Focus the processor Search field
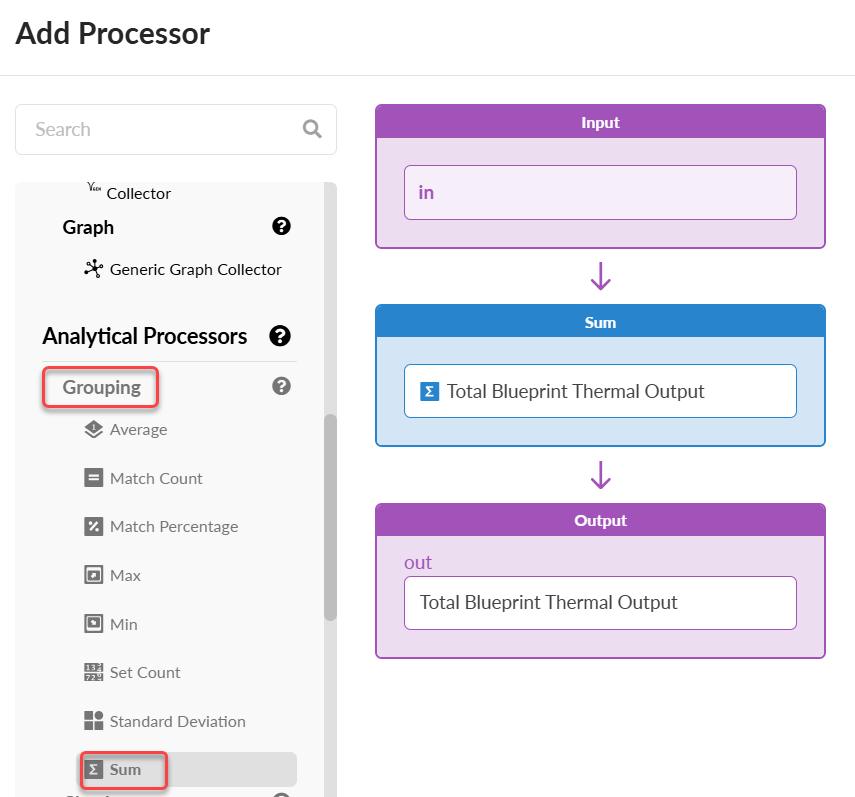This screenshot has width=855, height=797. coord(160,129)
